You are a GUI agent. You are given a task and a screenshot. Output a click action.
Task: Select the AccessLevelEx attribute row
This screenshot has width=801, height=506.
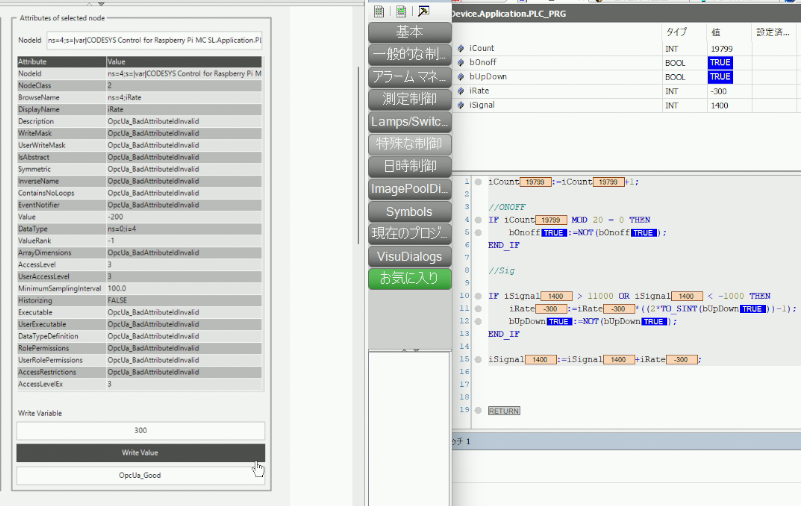click(139, 384)
